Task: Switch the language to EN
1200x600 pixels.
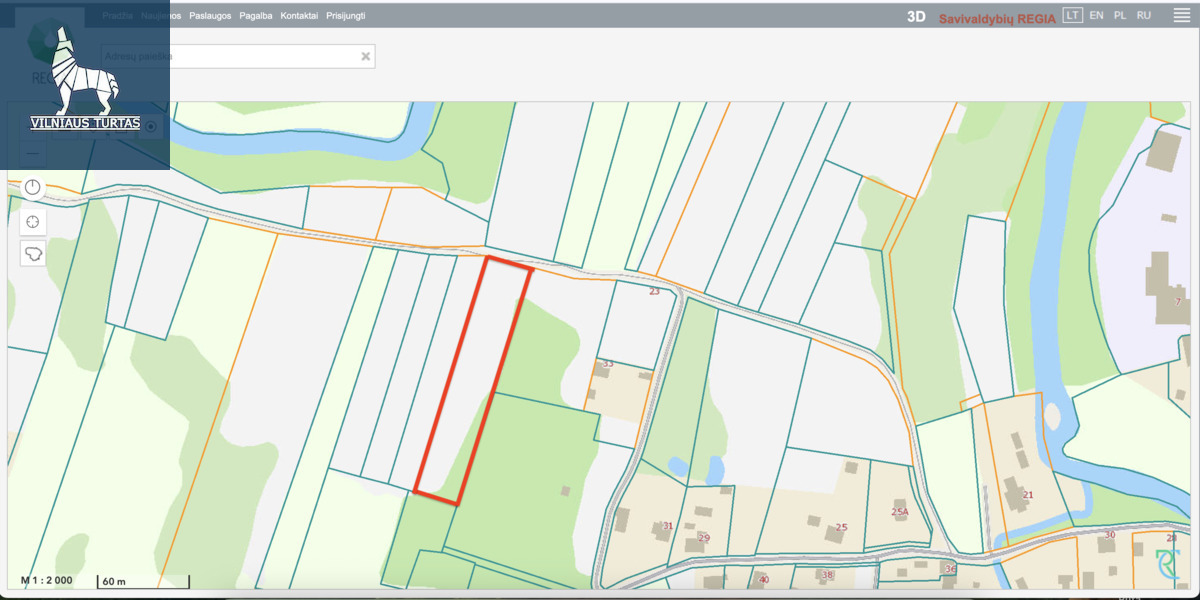Action: pos(1097,16)
